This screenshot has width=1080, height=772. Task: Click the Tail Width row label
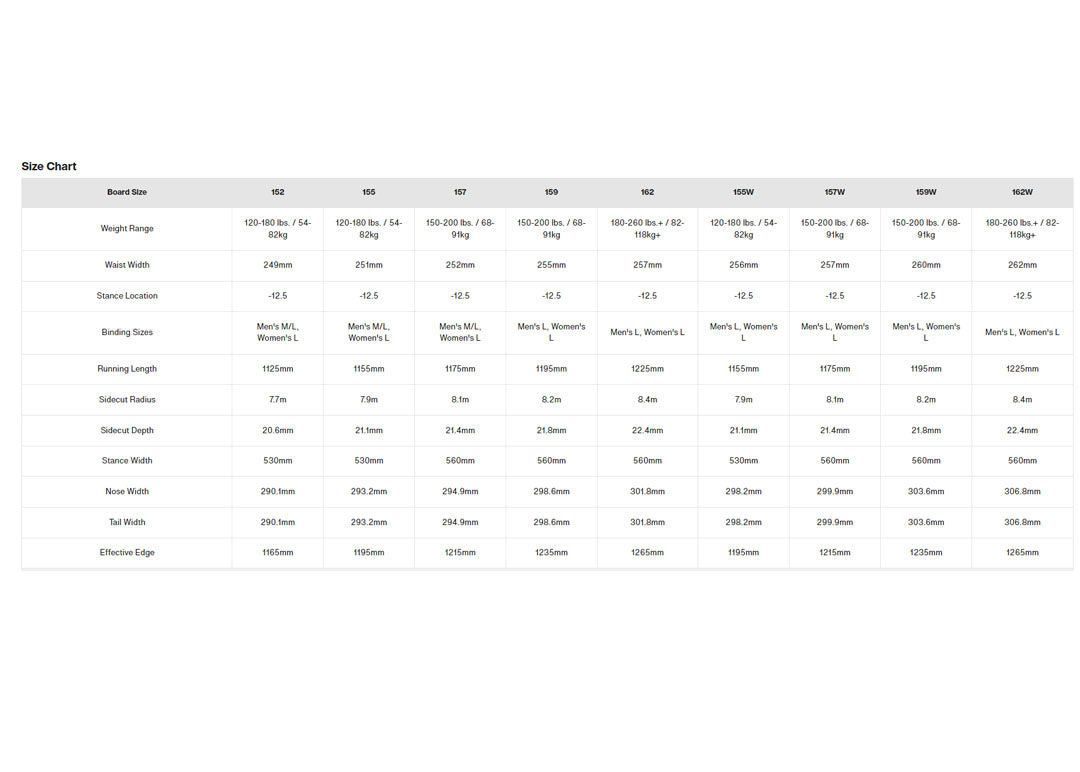(127, 522)
